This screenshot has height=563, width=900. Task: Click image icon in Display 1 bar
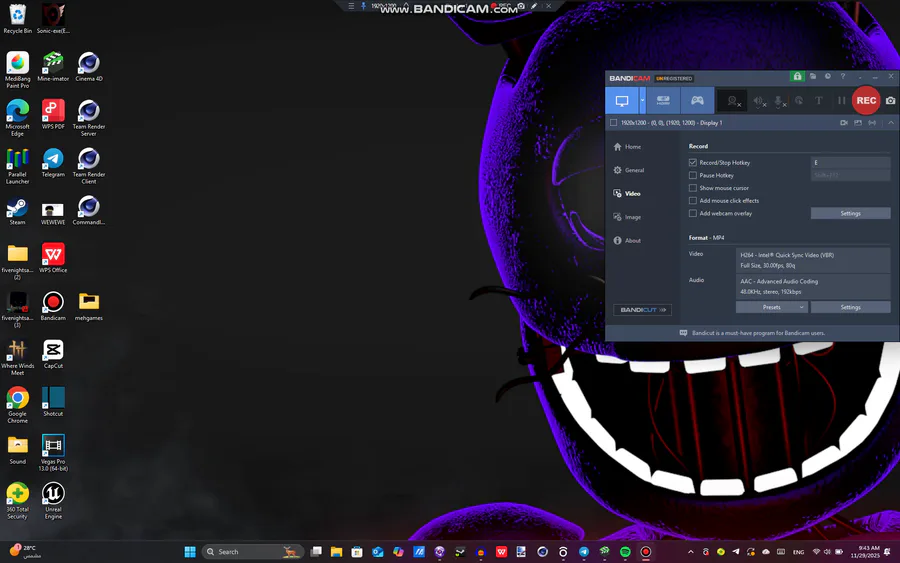tap(858, 123)
